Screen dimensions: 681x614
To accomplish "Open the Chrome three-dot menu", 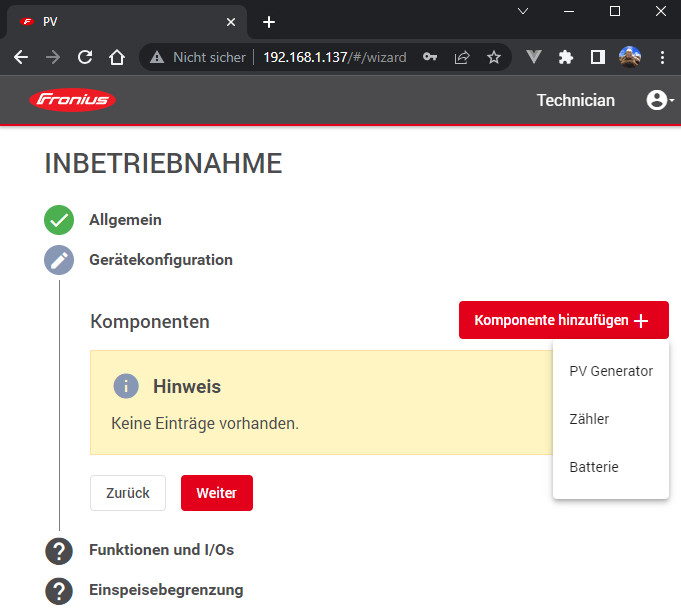I will click(662, 58).
